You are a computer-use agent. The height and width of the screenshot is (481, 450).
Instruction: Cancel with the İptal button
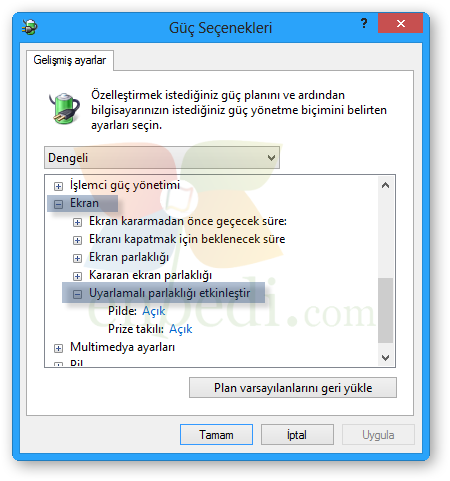[x=297, y=435]
